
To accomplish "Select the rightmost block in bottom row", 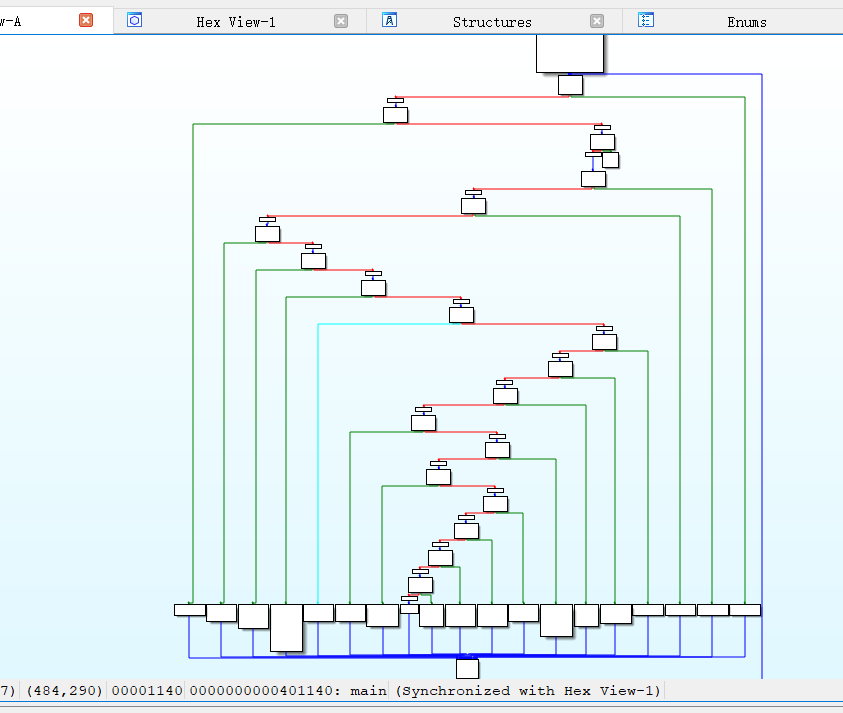I will (745, 610).
